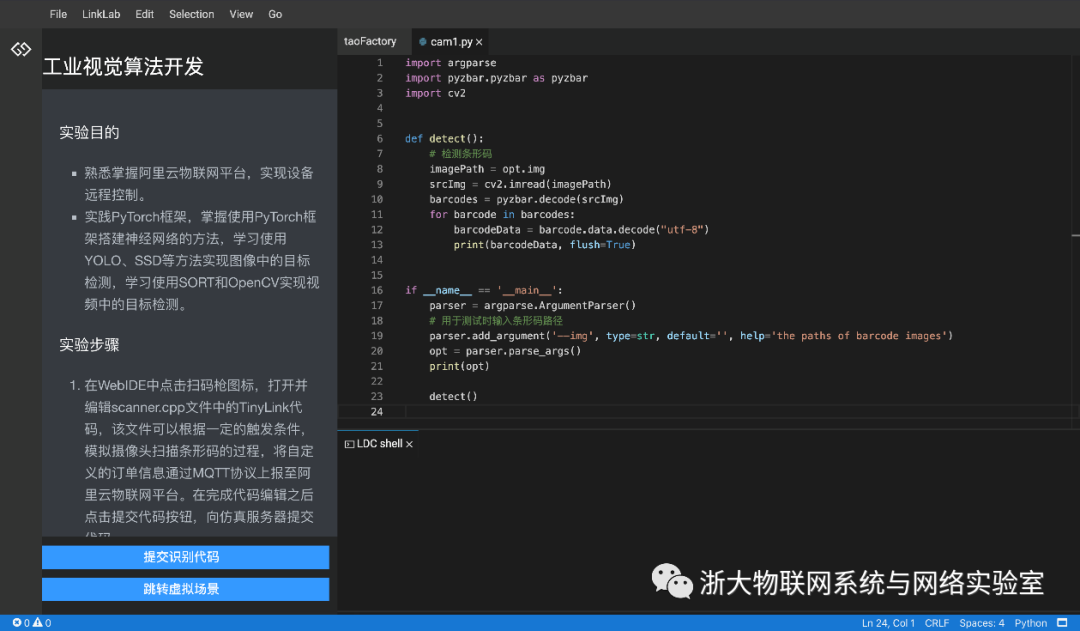1080x631 pixels.
Task: Click the 'parser.add_argument' line 19
Action: coord(691,335)
